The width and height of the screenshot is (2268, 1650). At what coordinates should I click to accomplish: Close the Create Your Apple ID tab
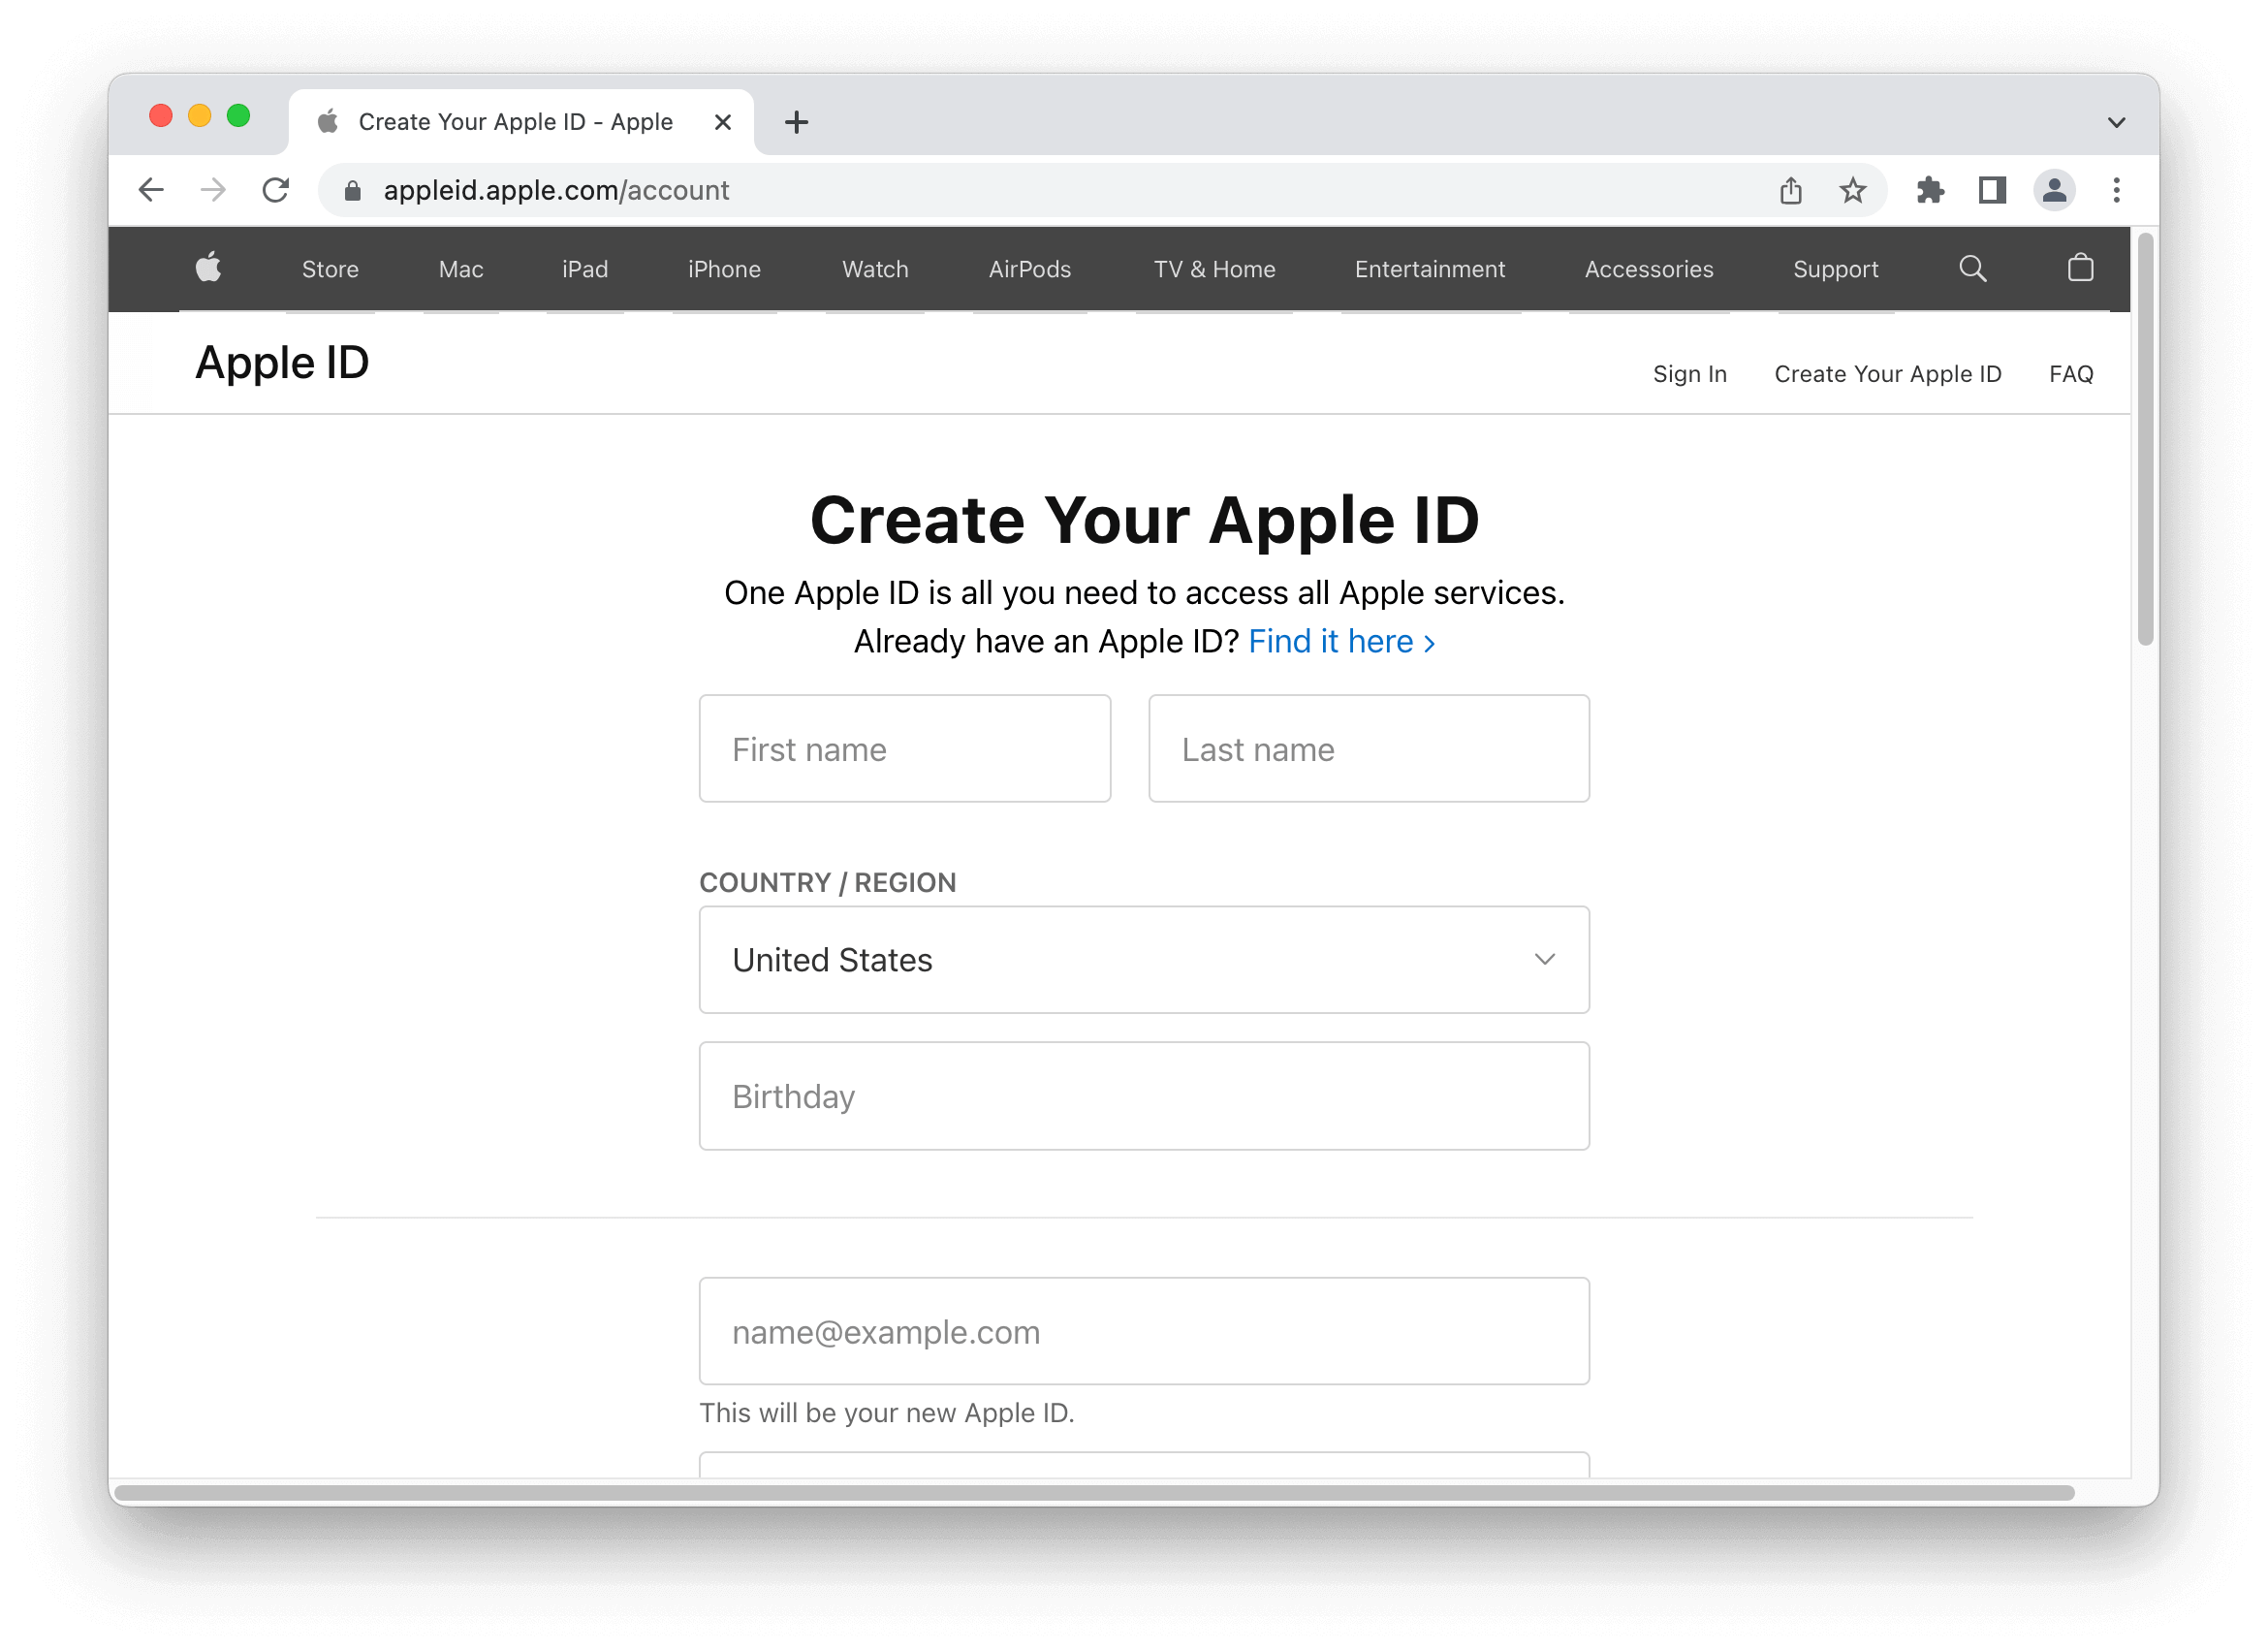coord(723,122)
